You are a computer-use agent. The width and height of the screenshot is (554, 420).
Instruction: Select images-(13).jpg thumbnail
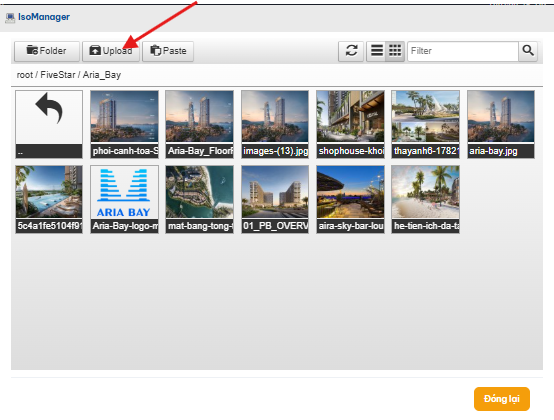click(x=275, y=124)
